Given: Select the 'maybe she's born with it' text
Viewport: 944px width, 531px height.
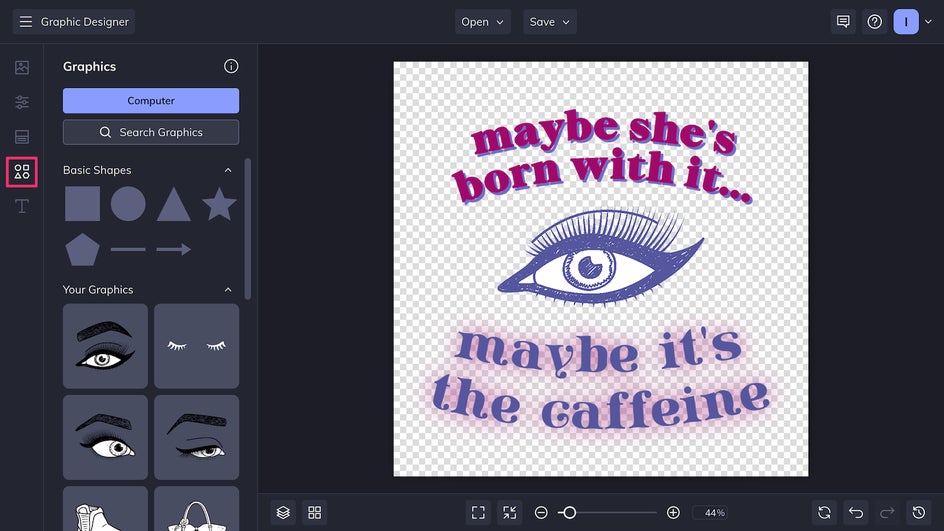Looking at the screenshot, I should 602,157.
